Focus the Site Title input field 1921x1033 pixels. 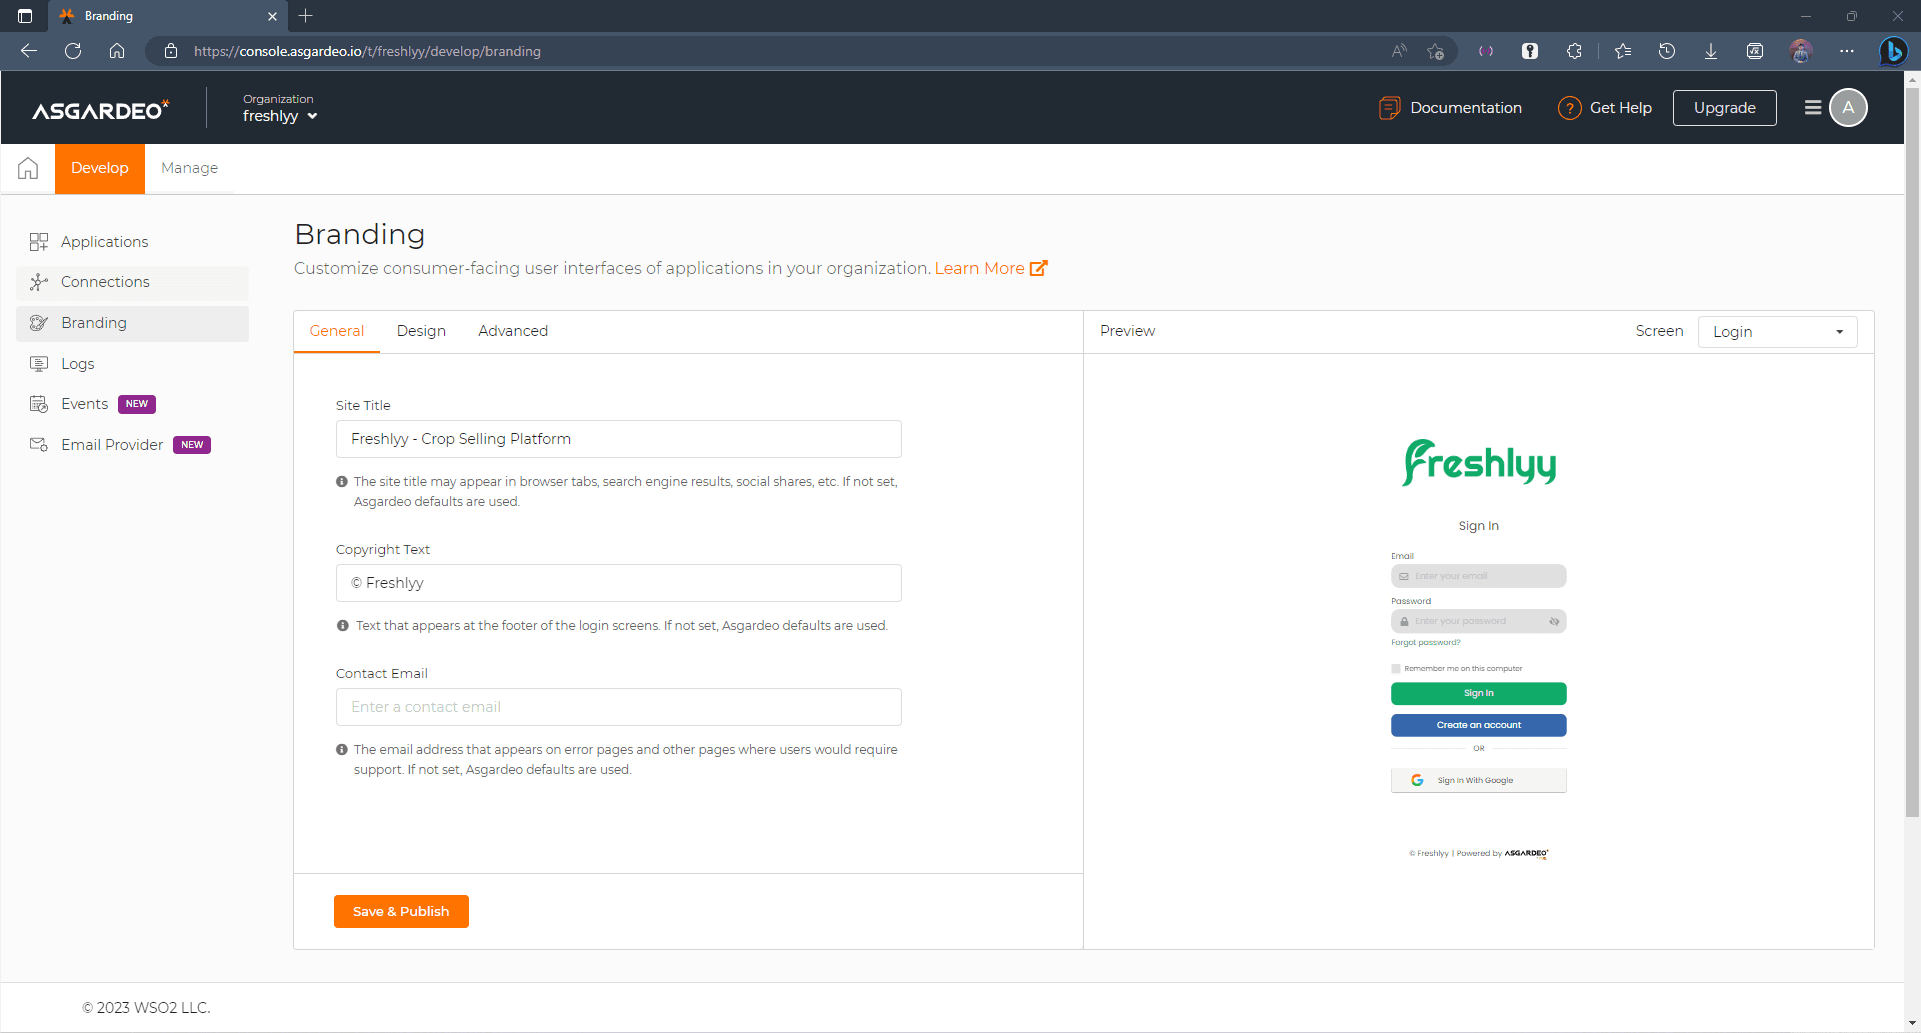pos(618,439)
